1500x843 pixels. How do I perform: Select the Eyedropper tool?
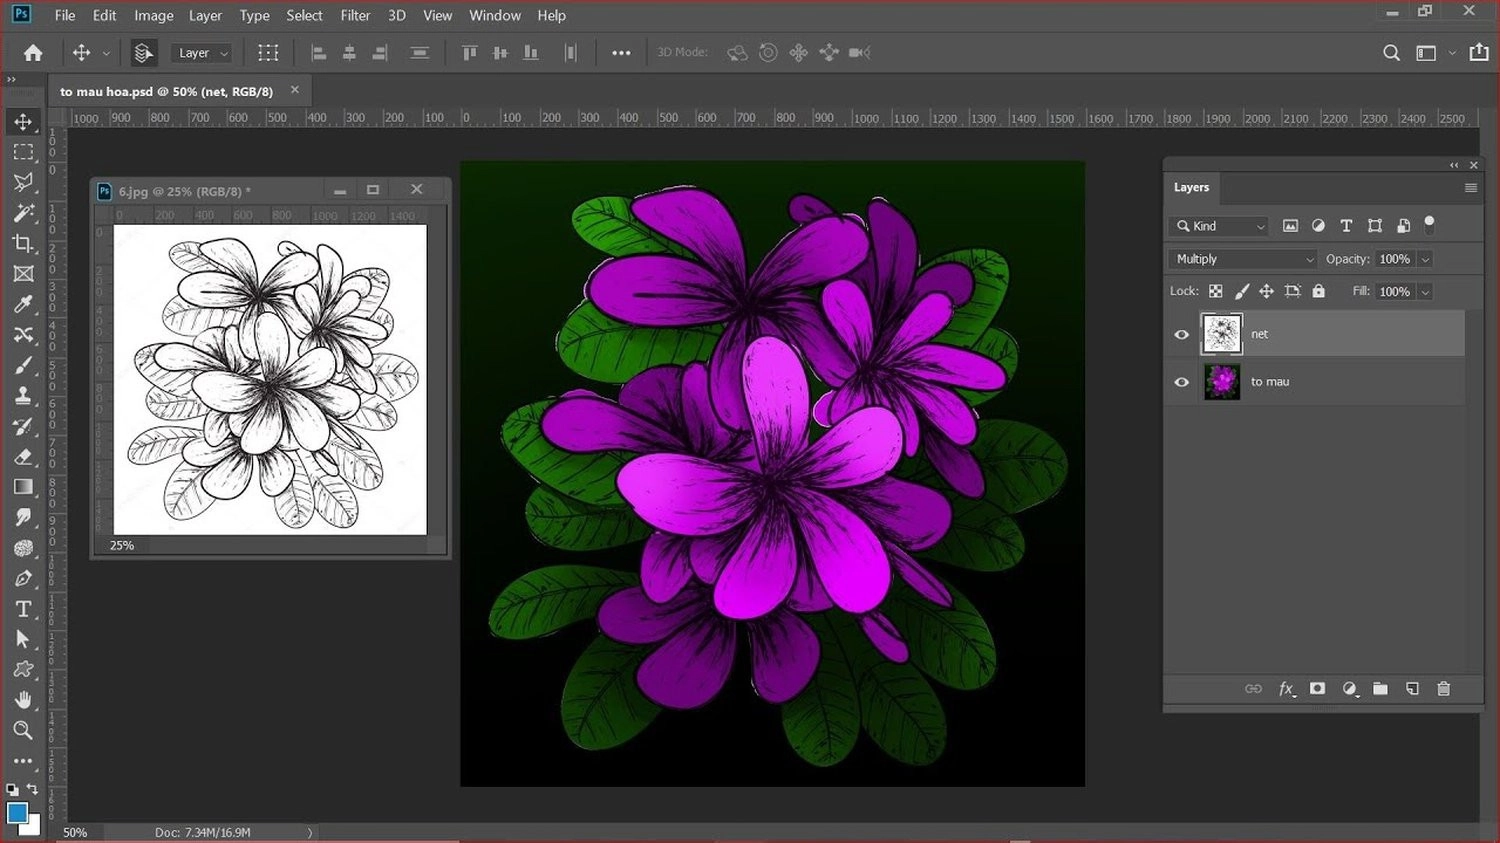click(23, 304)
